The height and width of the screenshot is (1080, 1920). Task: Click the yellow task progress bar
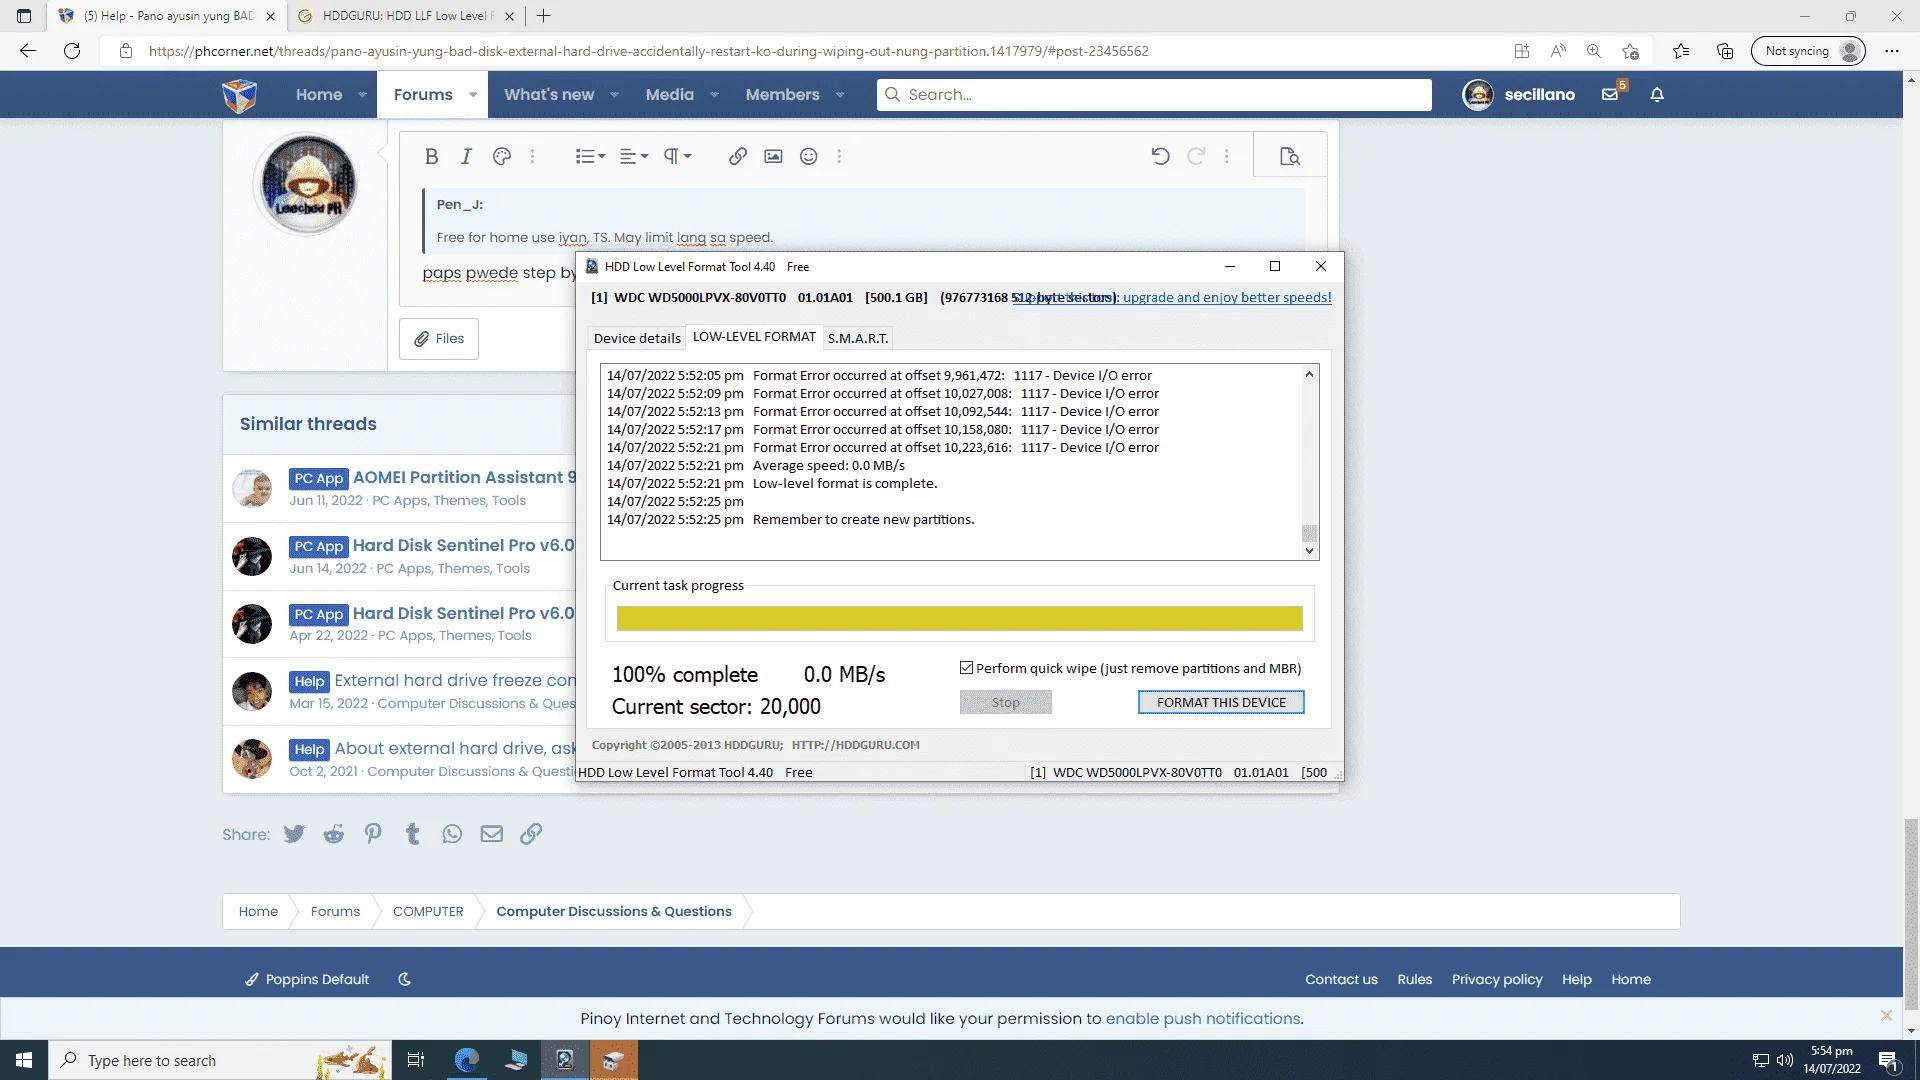click(959, 619)
